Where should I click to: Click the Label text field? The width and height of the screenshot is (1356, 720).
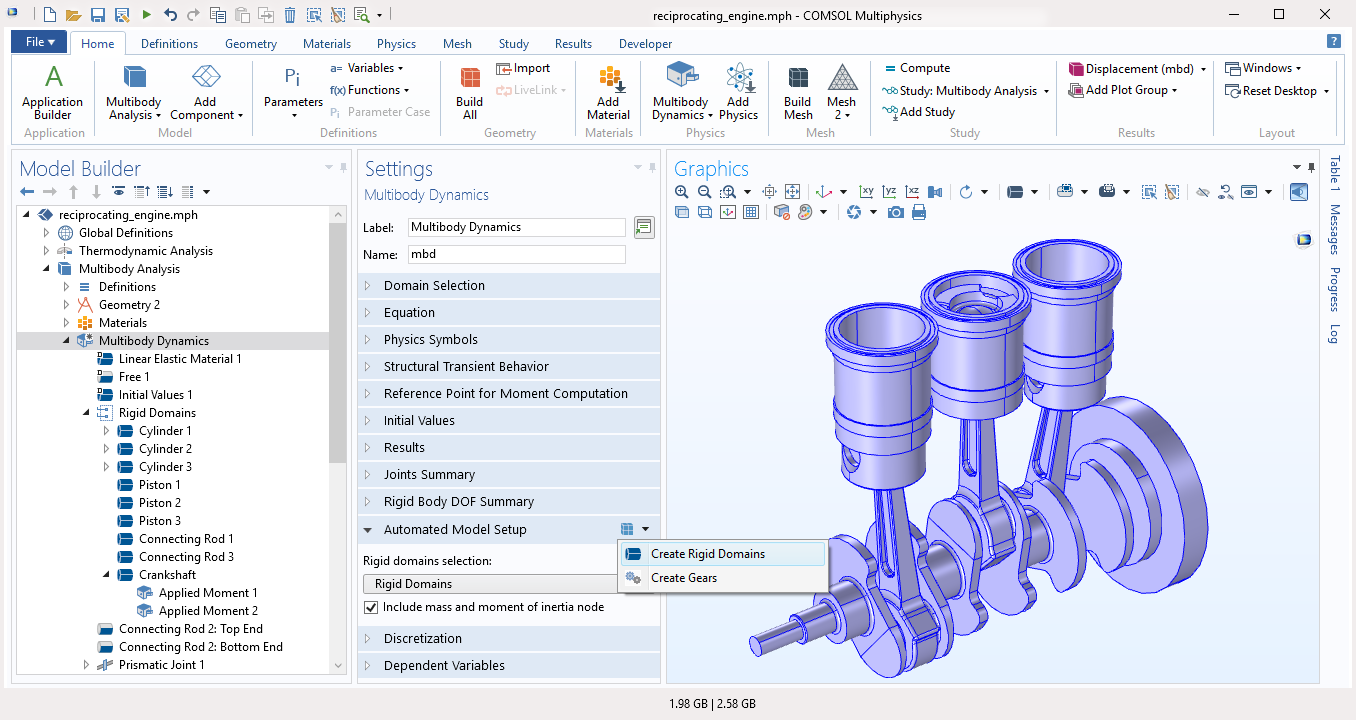click(x=515, y=227)
